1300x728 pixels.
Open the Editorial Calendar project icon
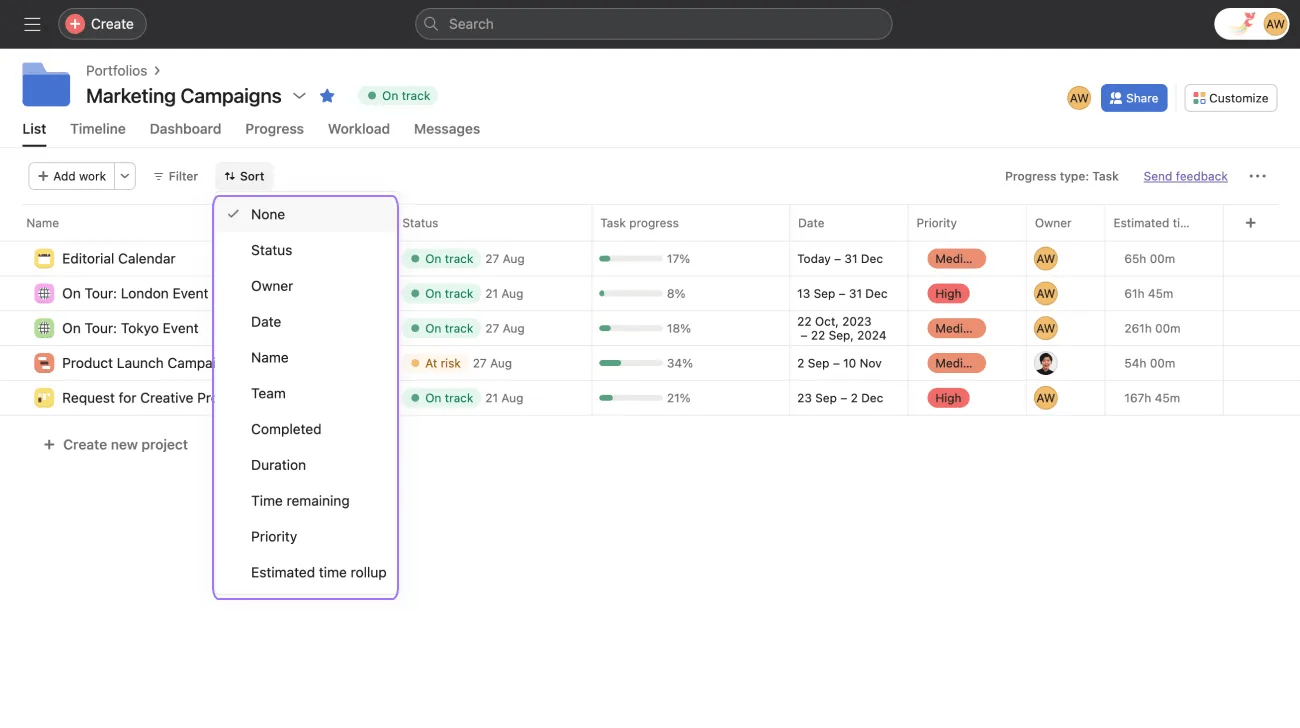click(44, 259)
